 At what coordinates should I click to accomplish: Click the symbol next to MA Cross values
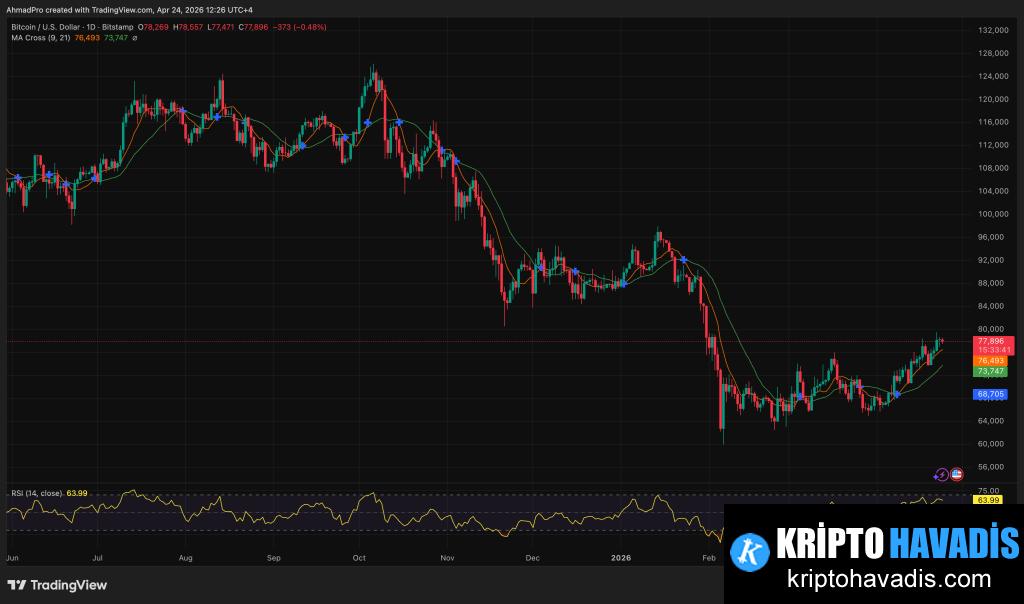[135, 38]
